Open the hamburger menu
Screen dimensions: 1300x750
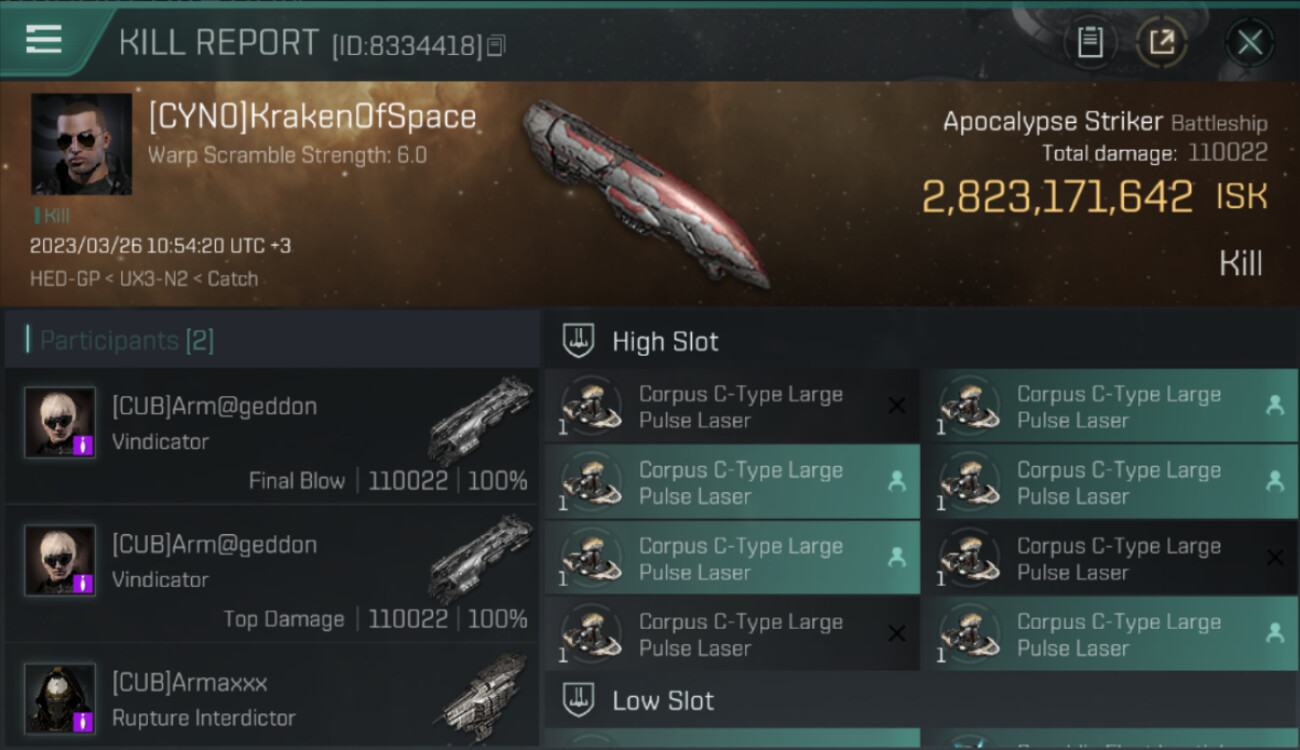pyautogui.click(x=44, y=40)
